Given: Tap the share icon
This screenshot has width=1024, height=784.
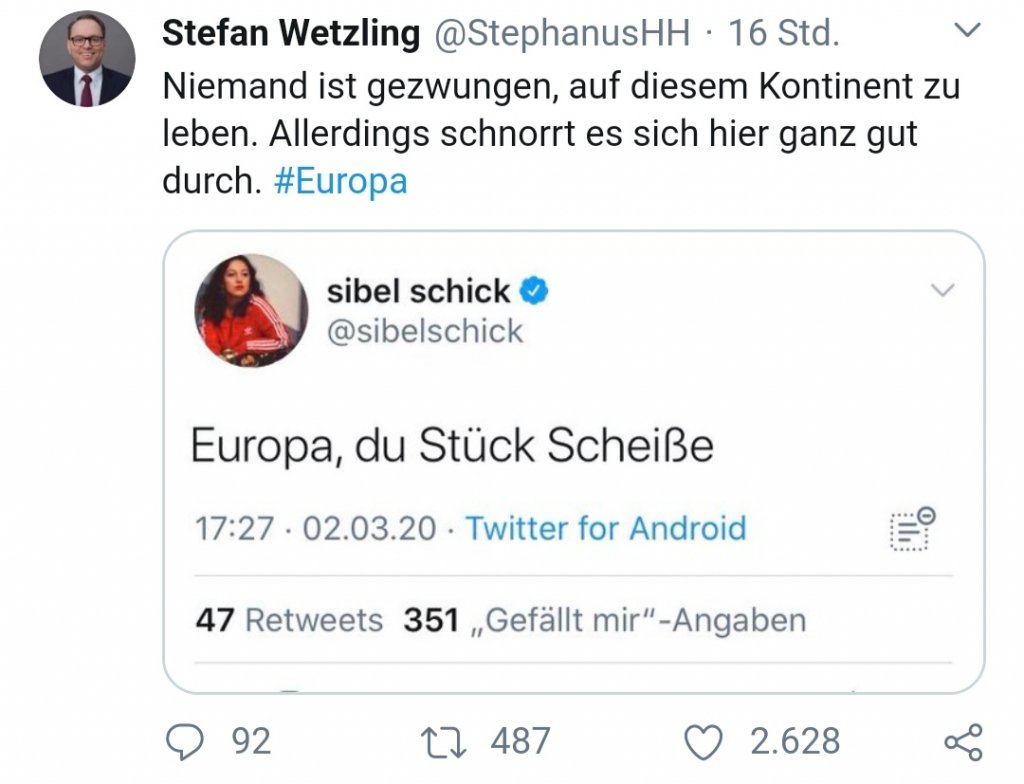Looking at the screenshot, I should click(x=963, y=741).
